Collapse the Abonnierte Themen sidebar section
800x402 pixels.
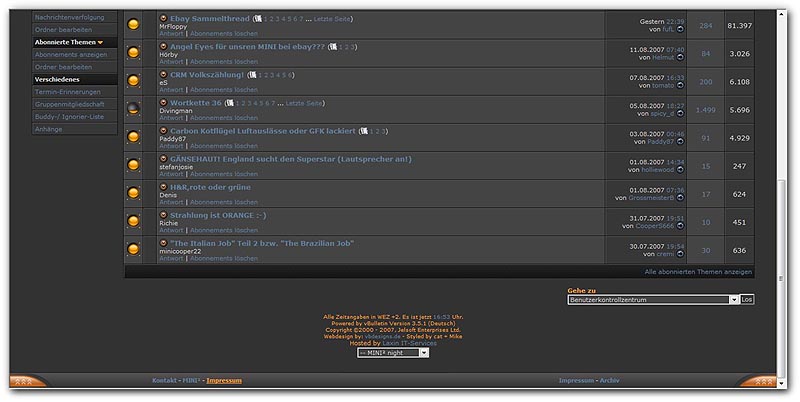[101, 42]
